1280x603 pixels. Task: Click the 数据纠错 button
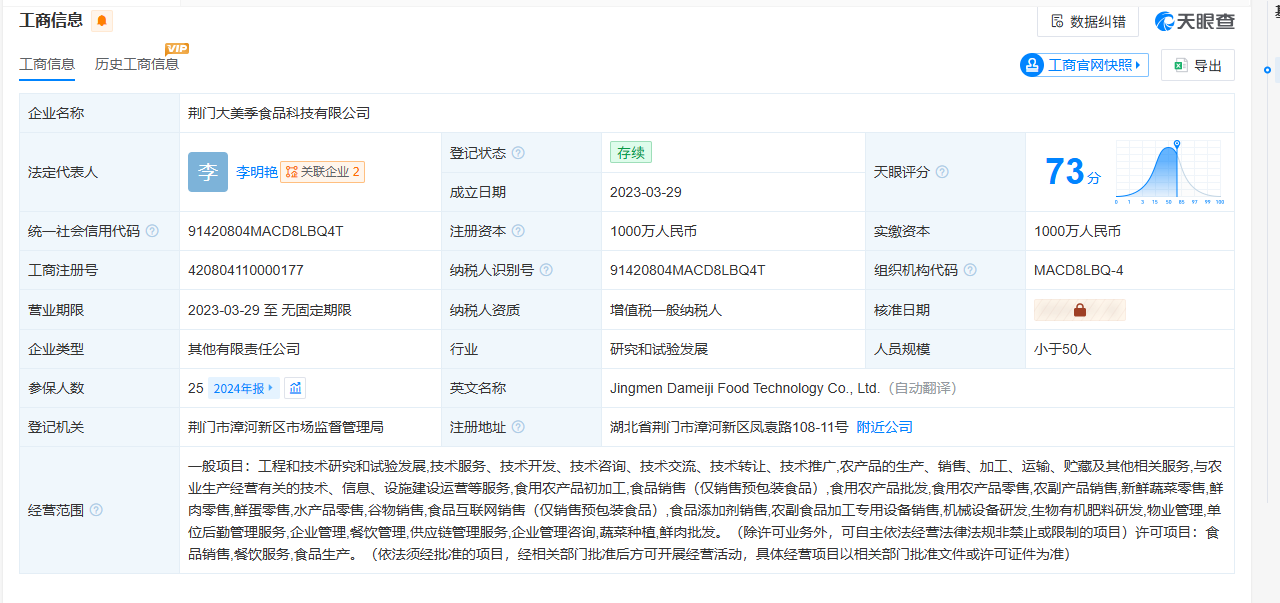pos(1087,21)
